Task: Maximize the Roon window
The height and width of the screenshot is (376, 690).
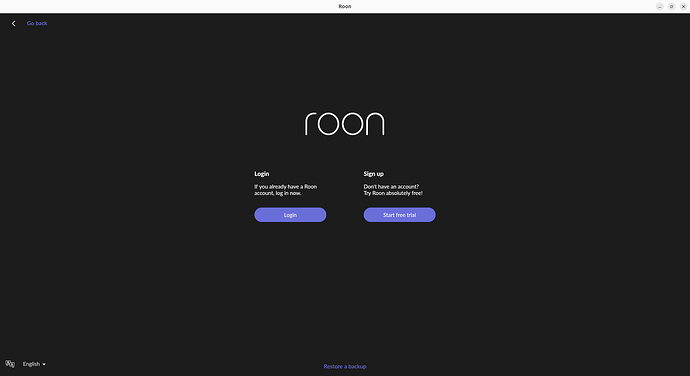Action: click(671, 6)
